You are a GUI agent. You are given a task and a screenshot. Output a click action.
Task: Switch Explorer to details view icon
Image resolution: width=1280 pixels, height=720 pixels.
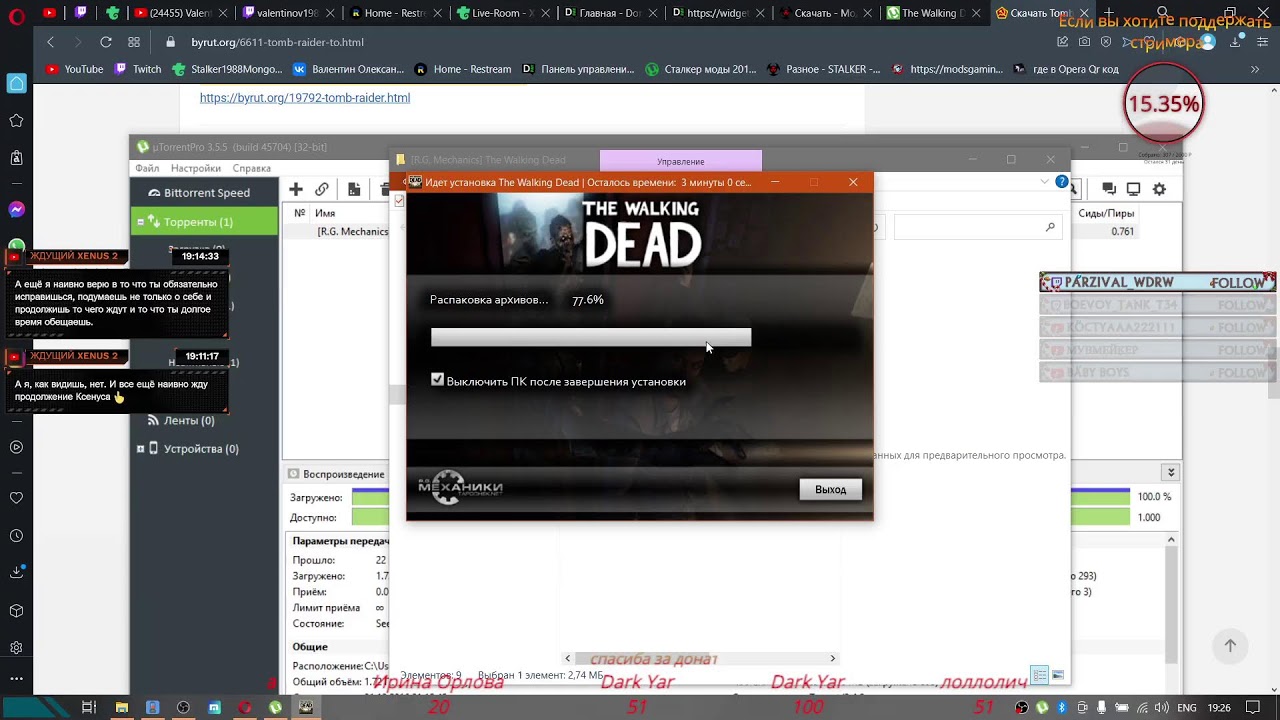pos(1040,675)
